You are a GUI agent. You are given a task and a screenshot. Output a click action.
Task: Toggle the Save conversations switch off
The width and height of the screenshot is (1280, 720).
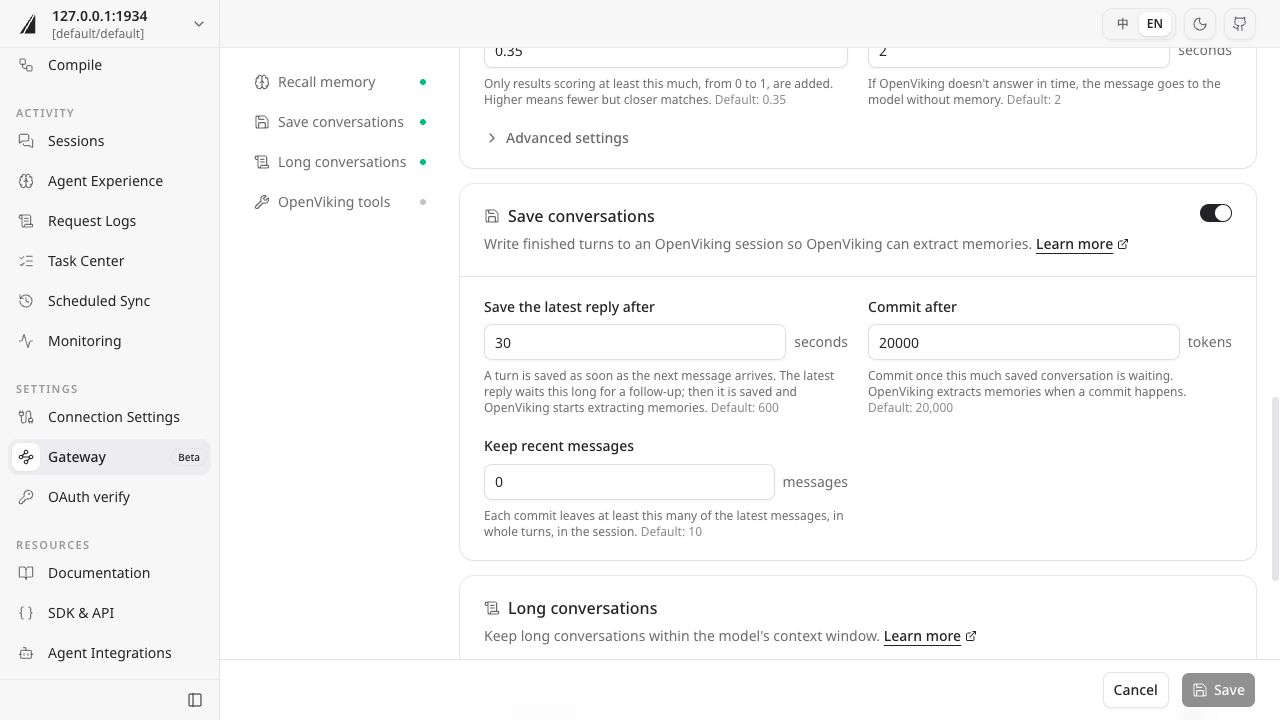pos(1216,213)
